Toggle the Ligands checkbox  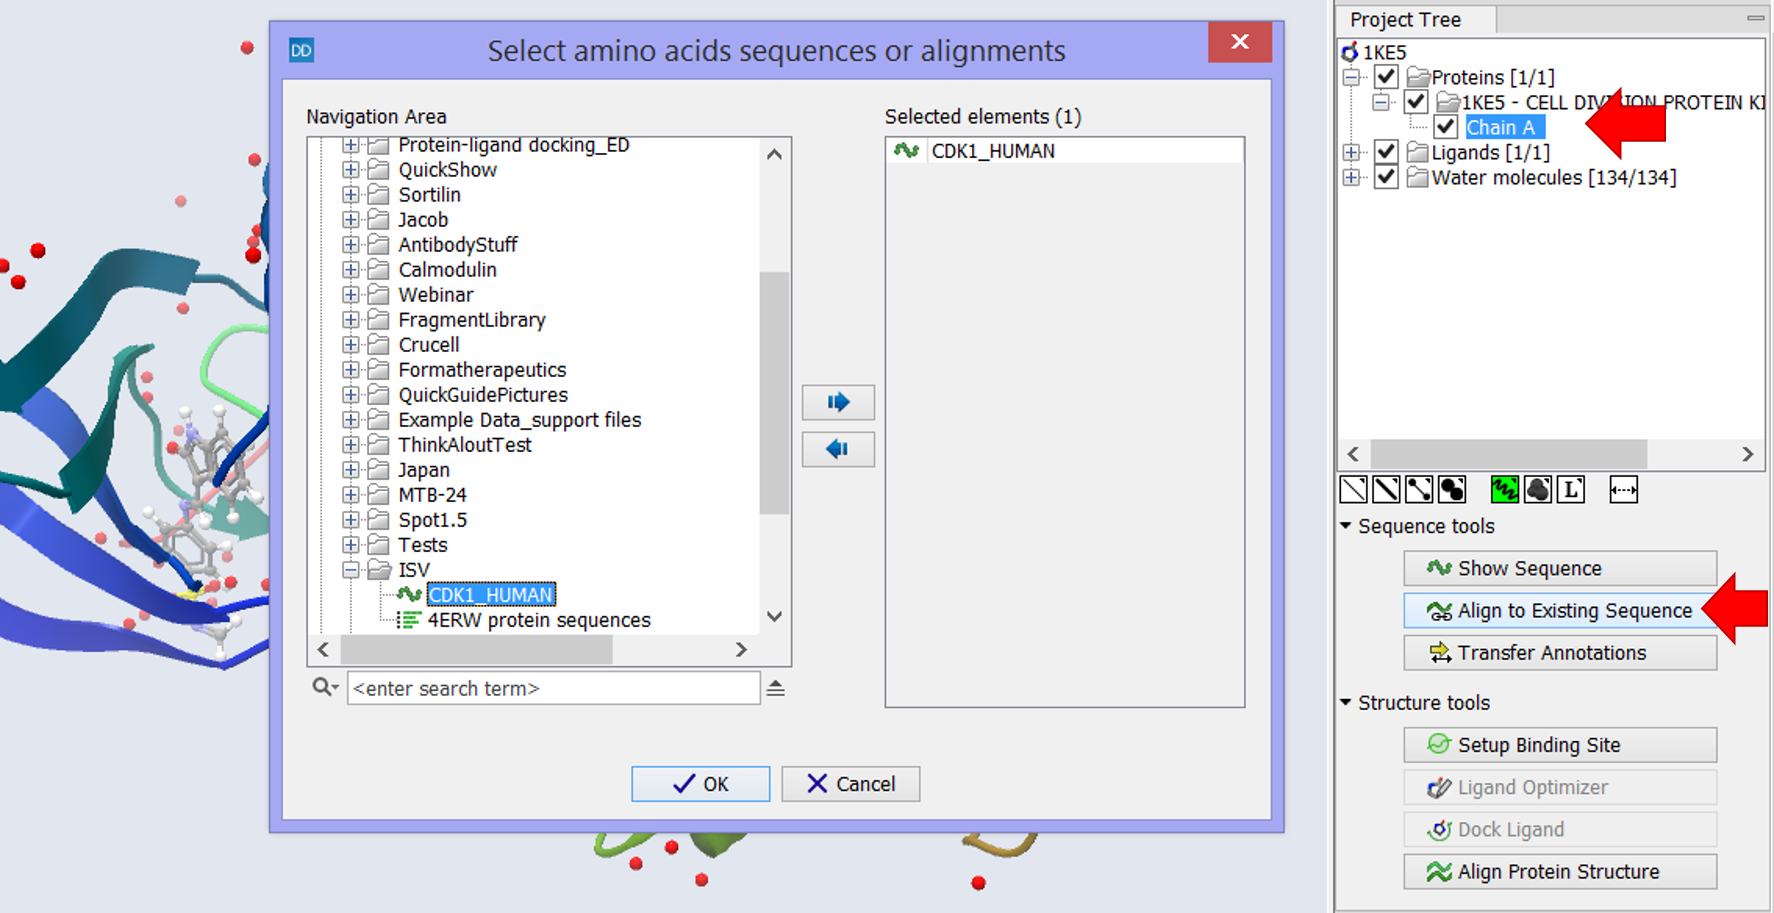coord(1386,152)
